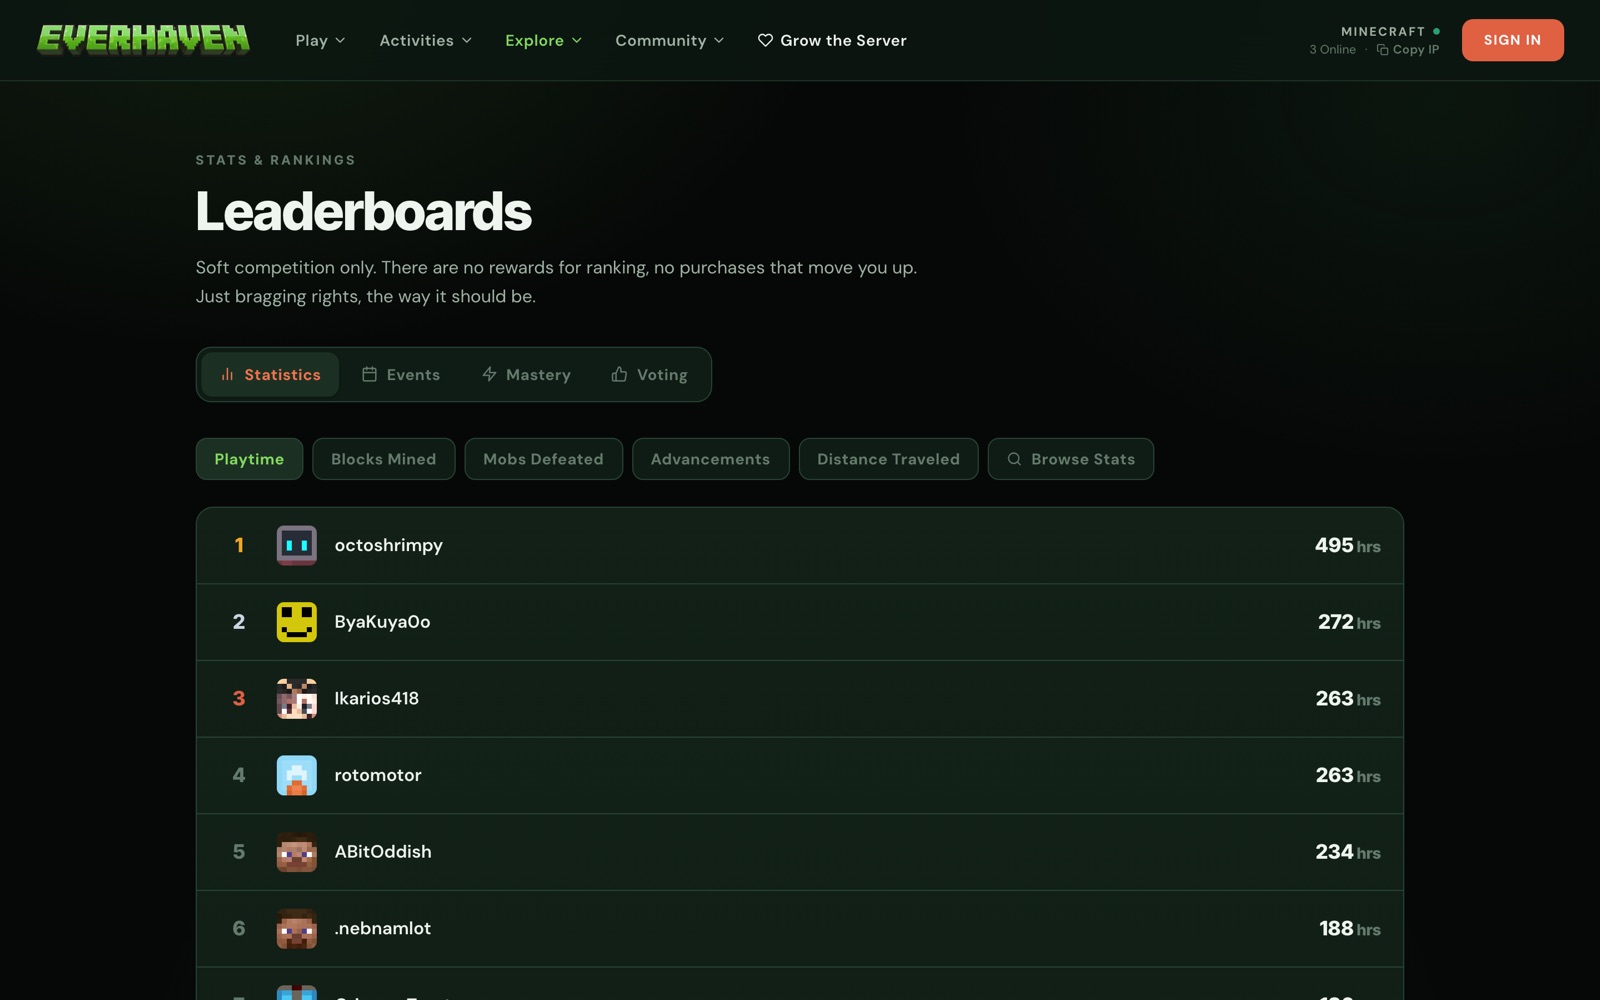Expand the Play menu chevron
The image size is (1600, 1000).
click(x=340, y=41)
